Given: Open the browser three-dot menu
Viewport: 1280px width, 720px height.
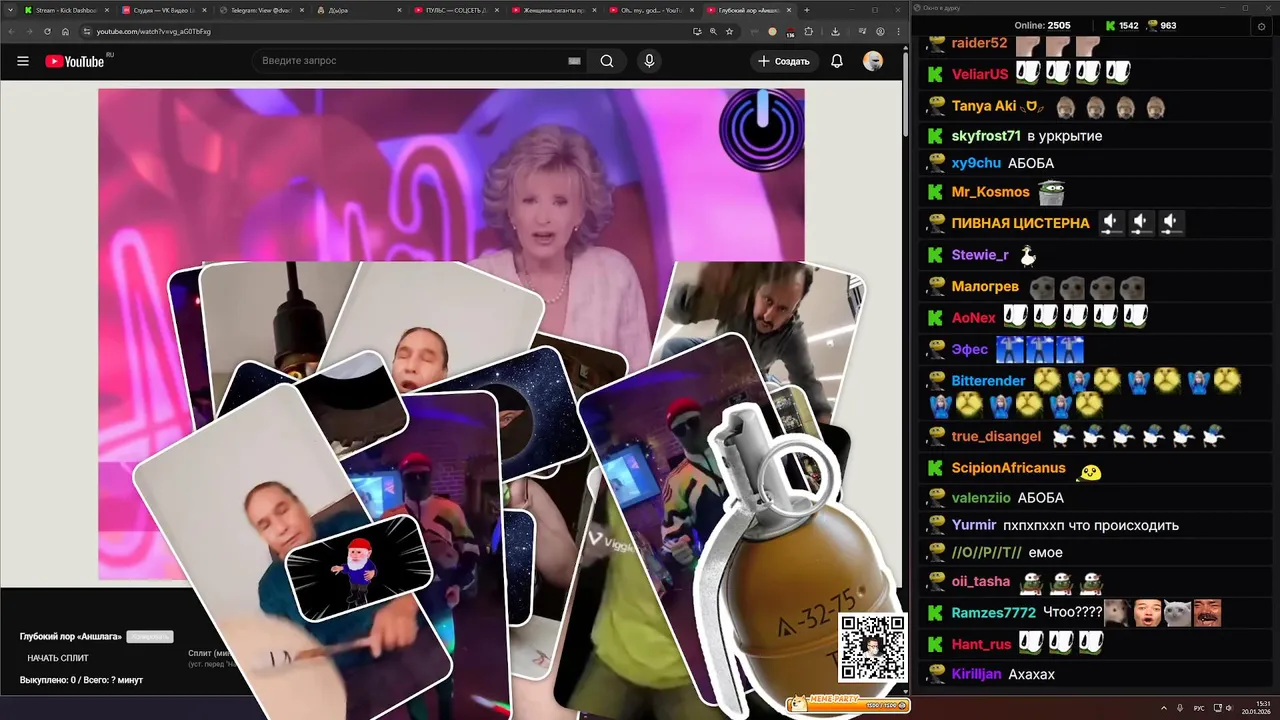Looking at the screenshot, I should point(896,31).
